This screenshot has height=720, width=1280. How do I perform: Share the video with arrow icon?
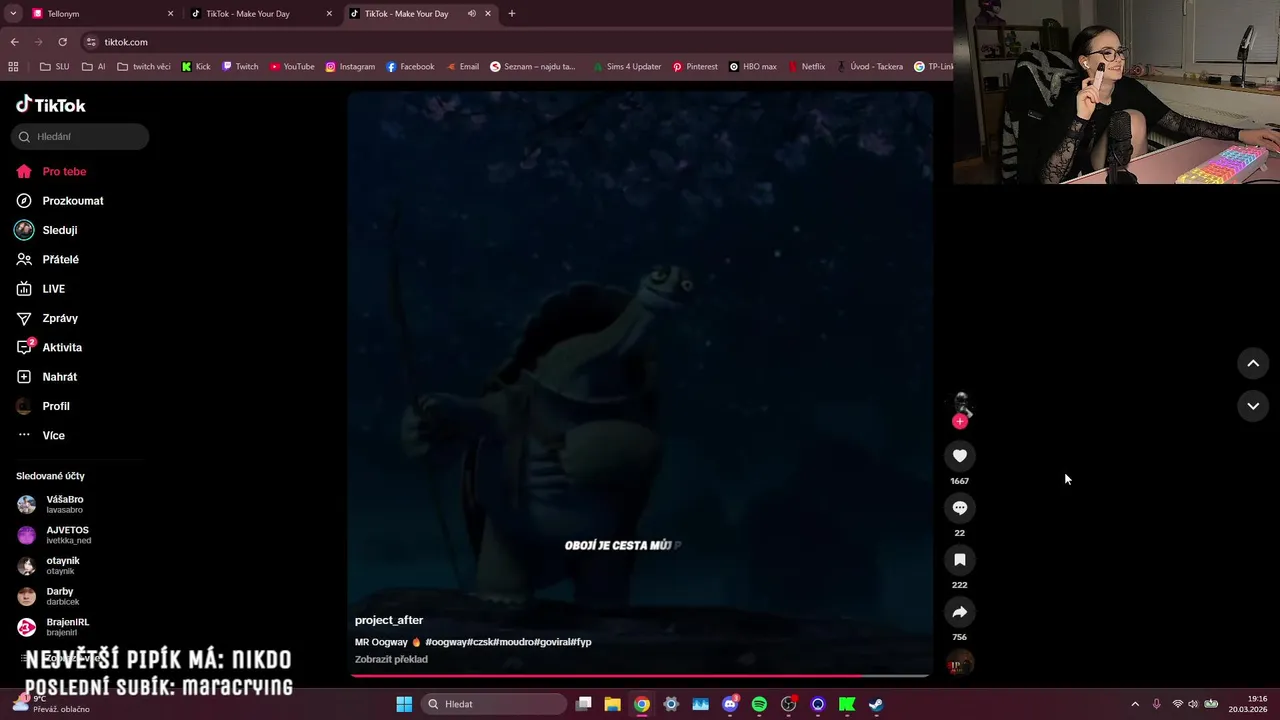[x=960, y=612]
